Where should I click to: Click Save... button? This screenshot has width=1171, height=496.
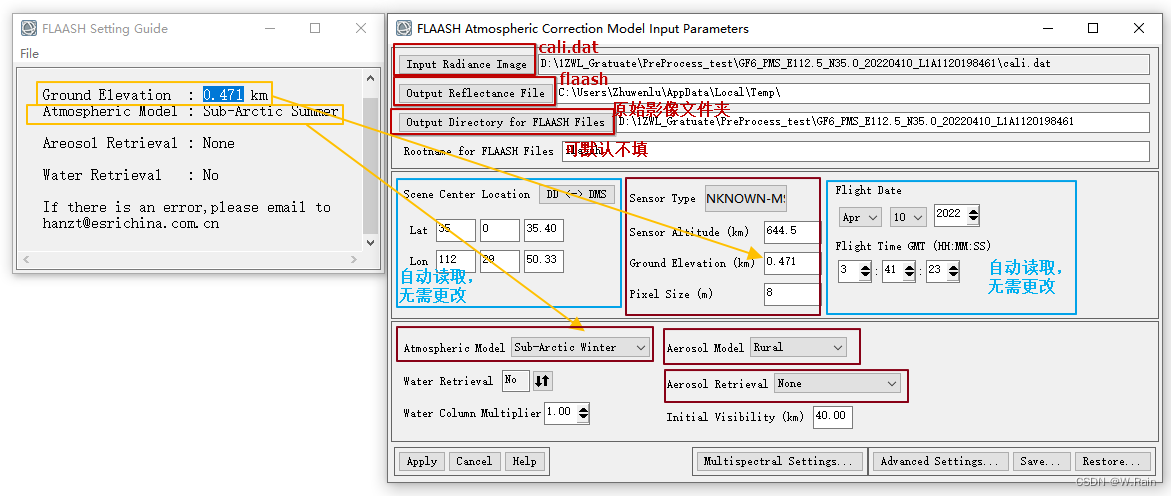[1042, 461]
